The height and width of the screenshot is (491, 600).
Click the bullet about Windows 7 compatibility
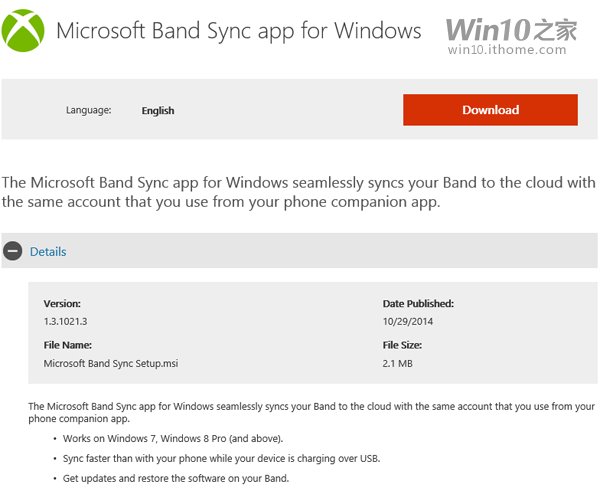pos(173,439)
